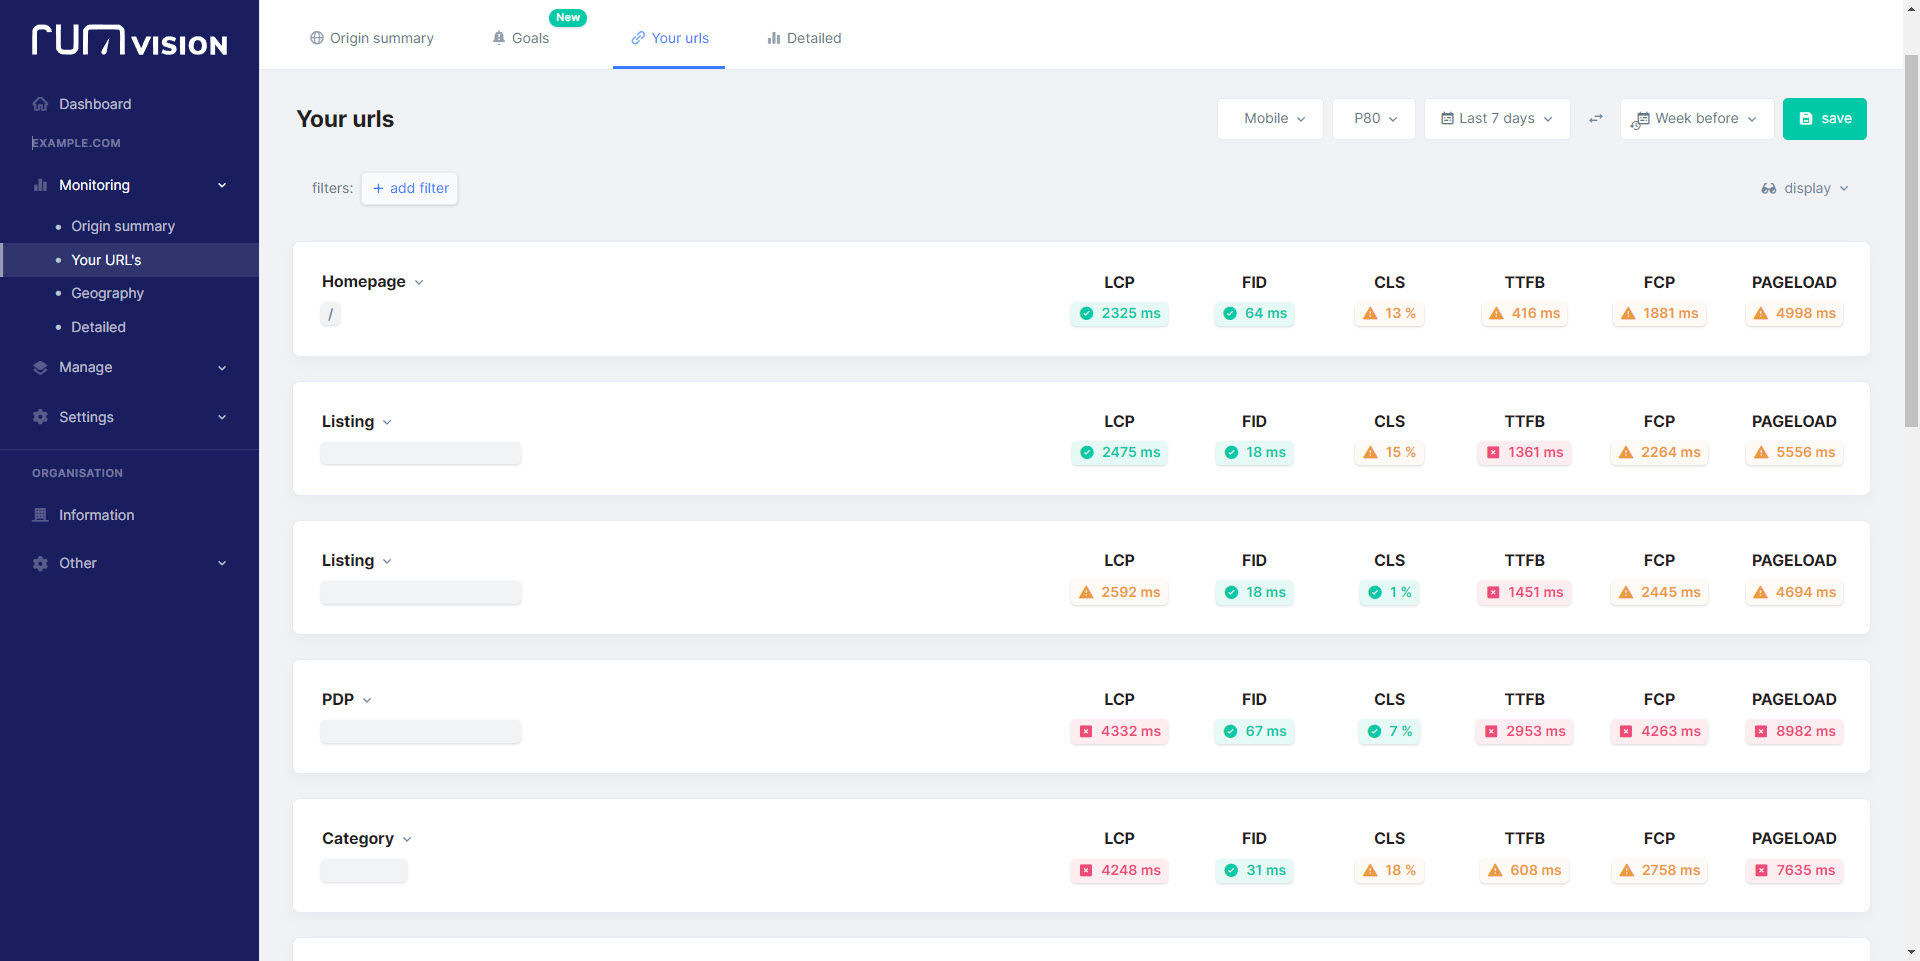Viewport: 1920px width, 961px height.
Task: Click the RUMvision logo
Action: coord(130,41)
